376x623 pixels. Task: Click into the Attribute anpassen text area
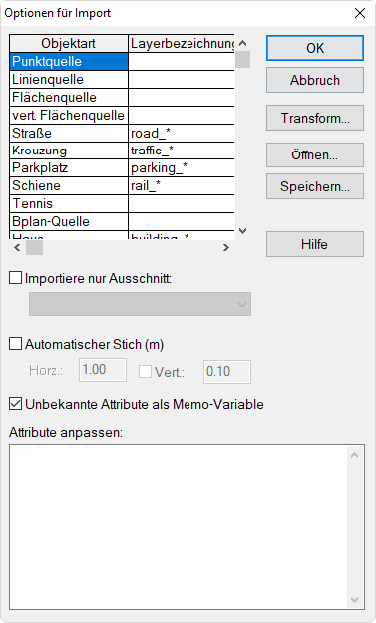(x=178, y=527)
